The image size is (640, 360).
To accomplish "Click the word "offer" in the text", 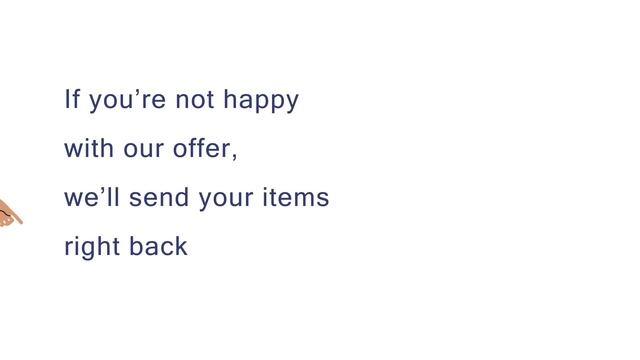I will click(x=201, y=148).
